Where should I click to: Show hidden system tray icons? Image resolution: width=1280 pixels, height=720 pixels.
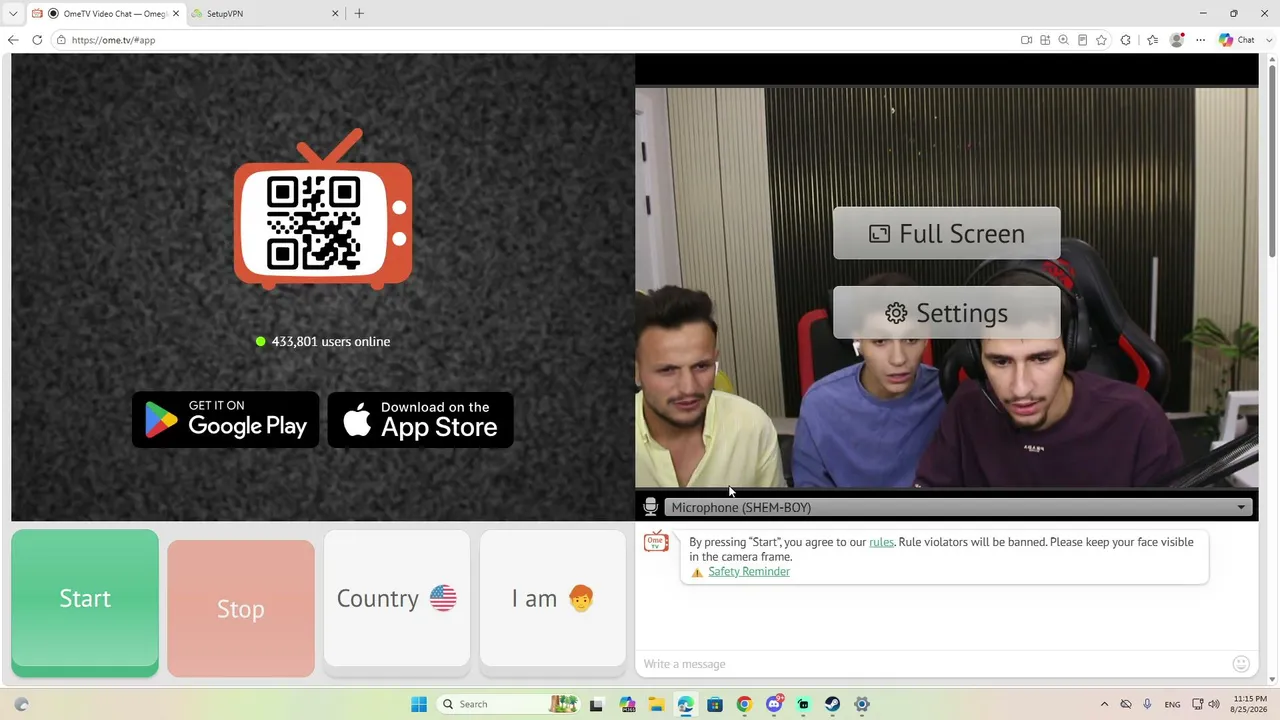pyautogui.click(x=1104, y=704)
